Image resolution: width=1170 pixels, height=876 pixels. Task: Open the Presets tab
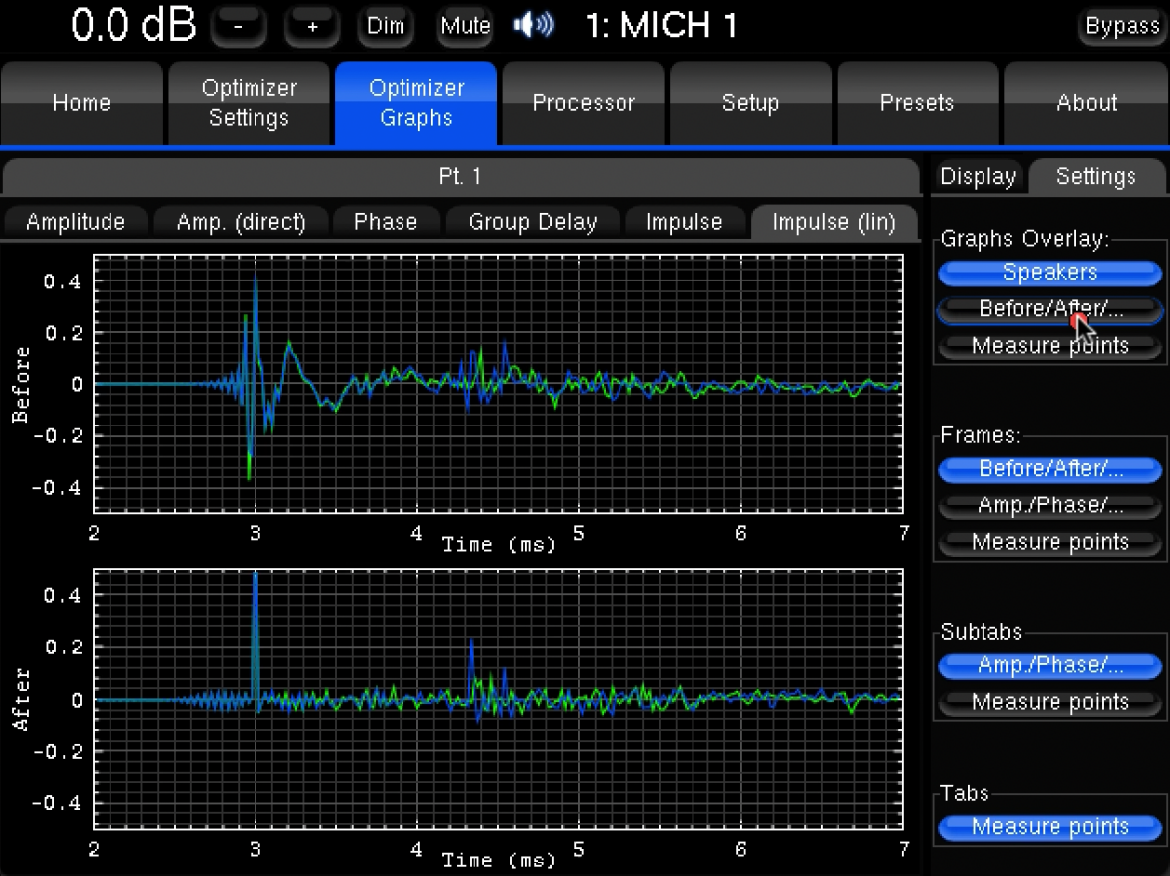(918, 103)
